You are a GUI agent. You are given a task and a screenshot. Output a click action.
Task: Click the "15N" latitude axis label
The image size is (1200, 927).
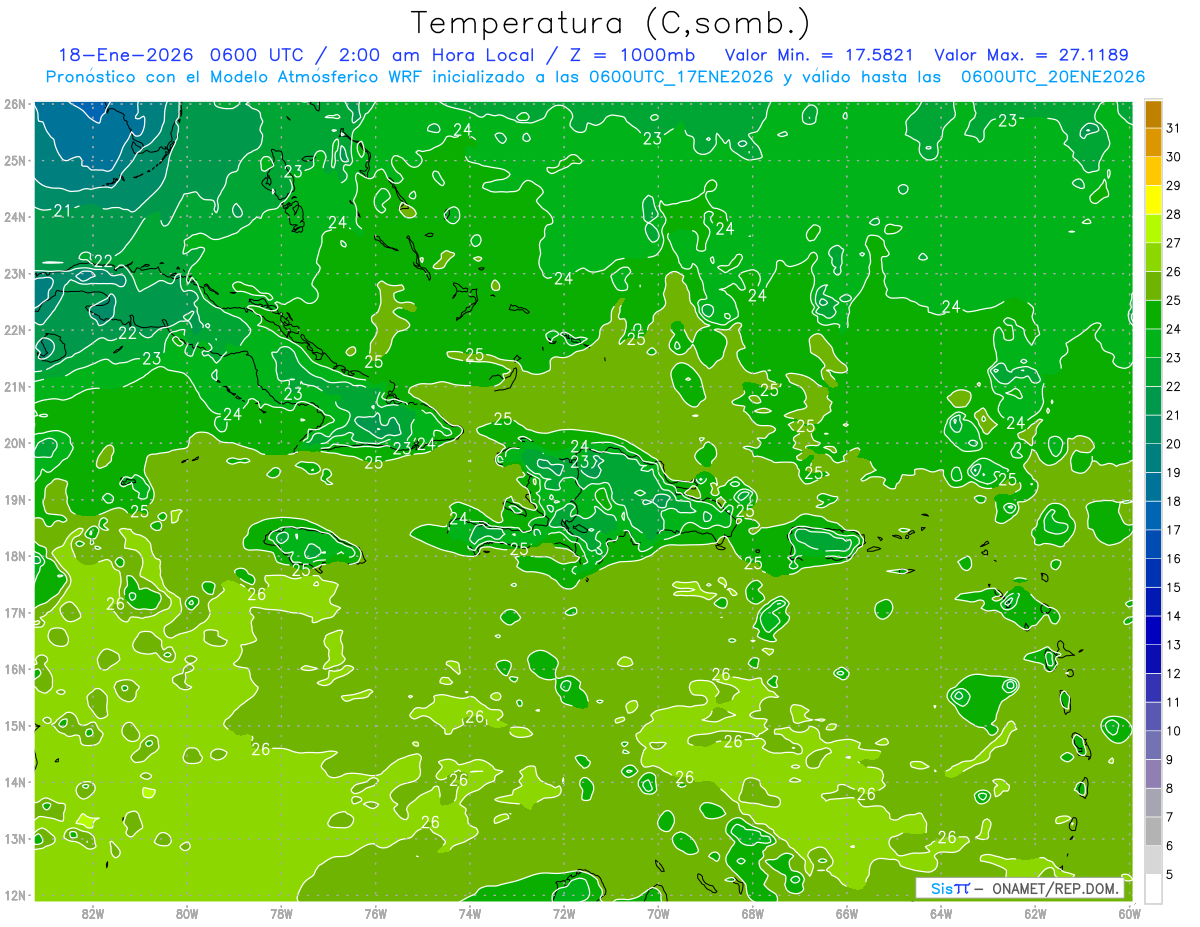[x=15, y=725]
